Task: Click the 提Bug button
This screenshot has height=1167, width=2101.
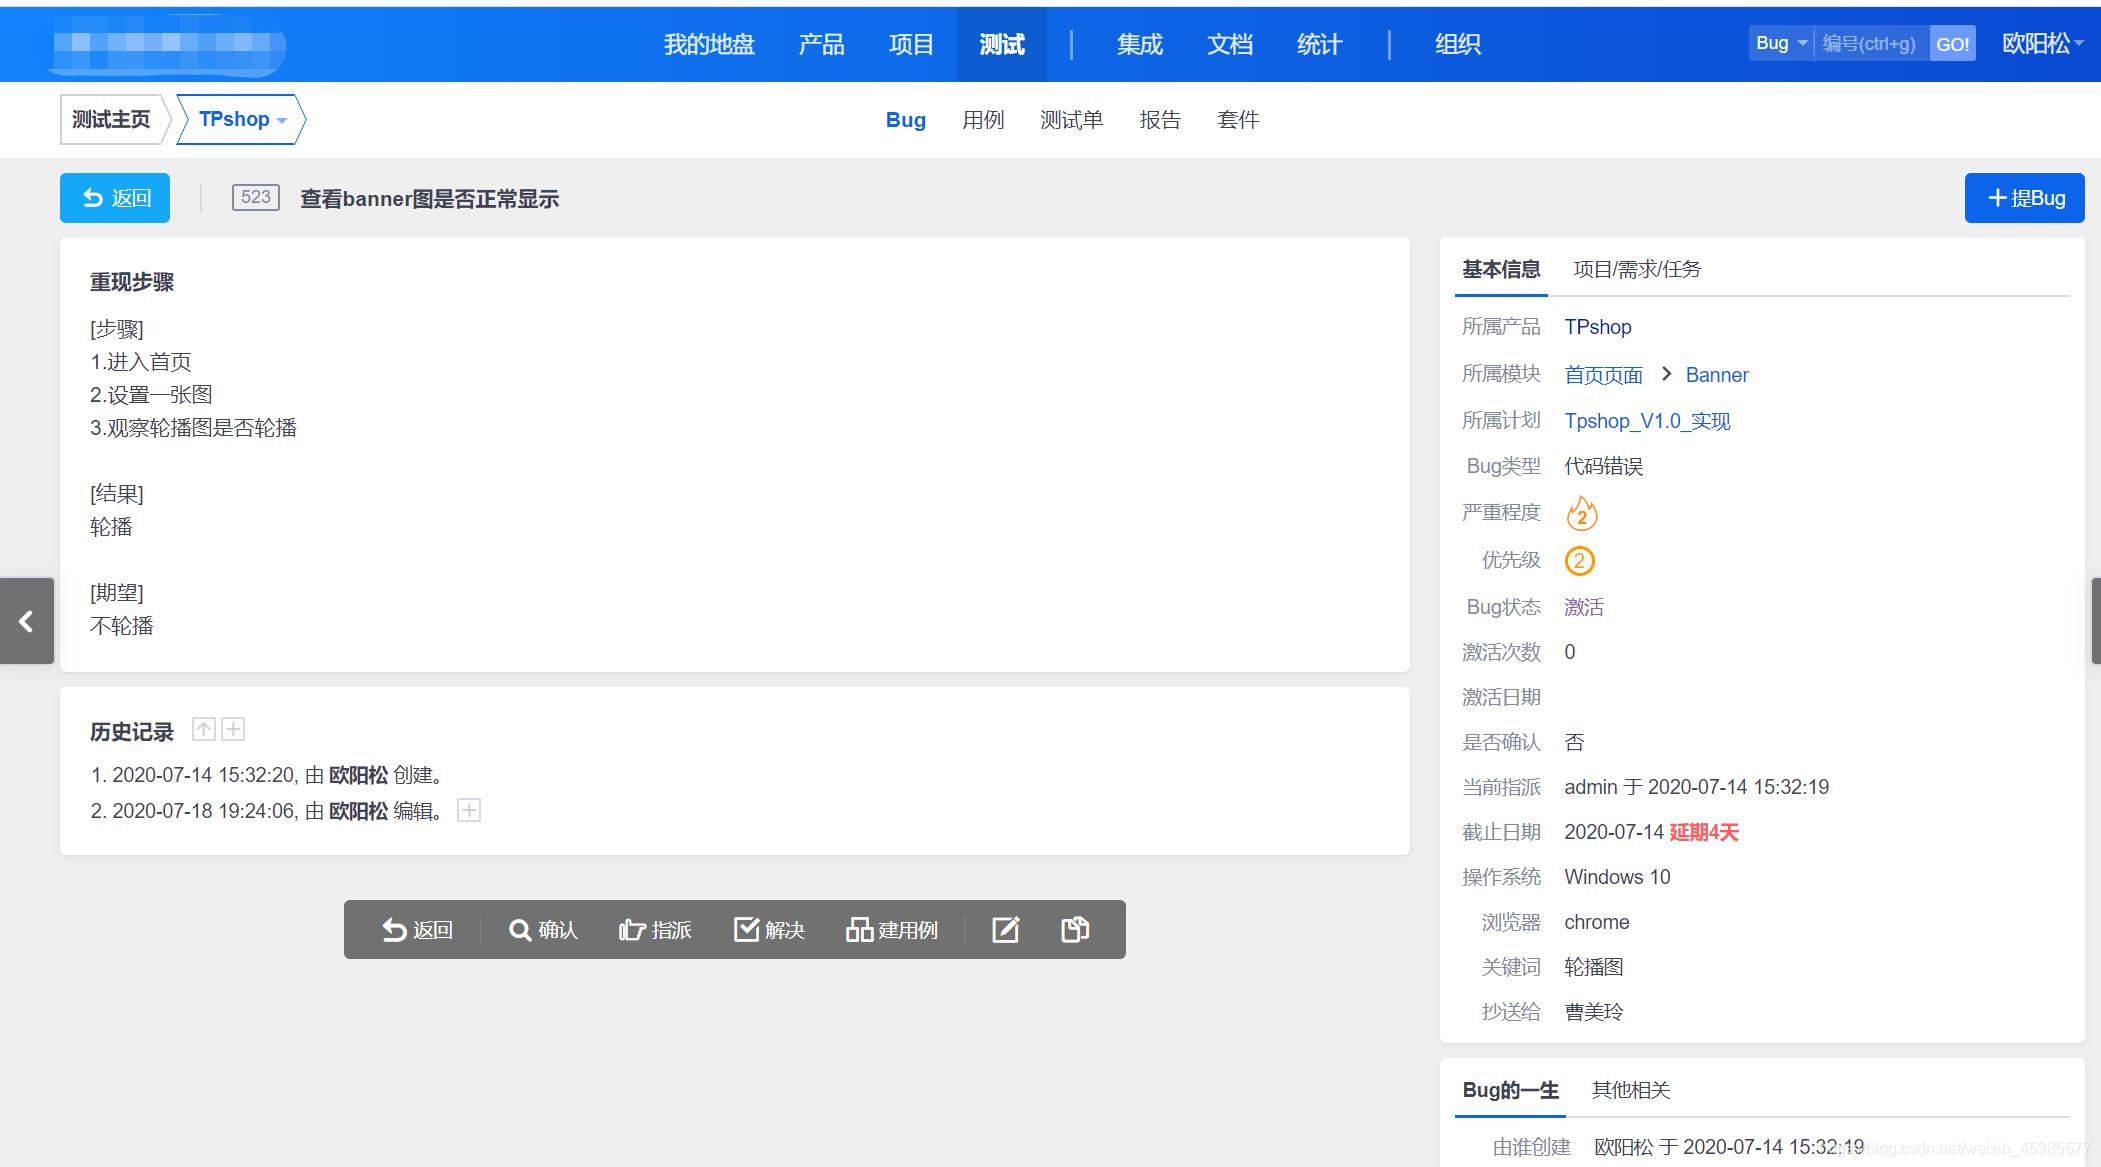Action: [x=2024, y=198]
